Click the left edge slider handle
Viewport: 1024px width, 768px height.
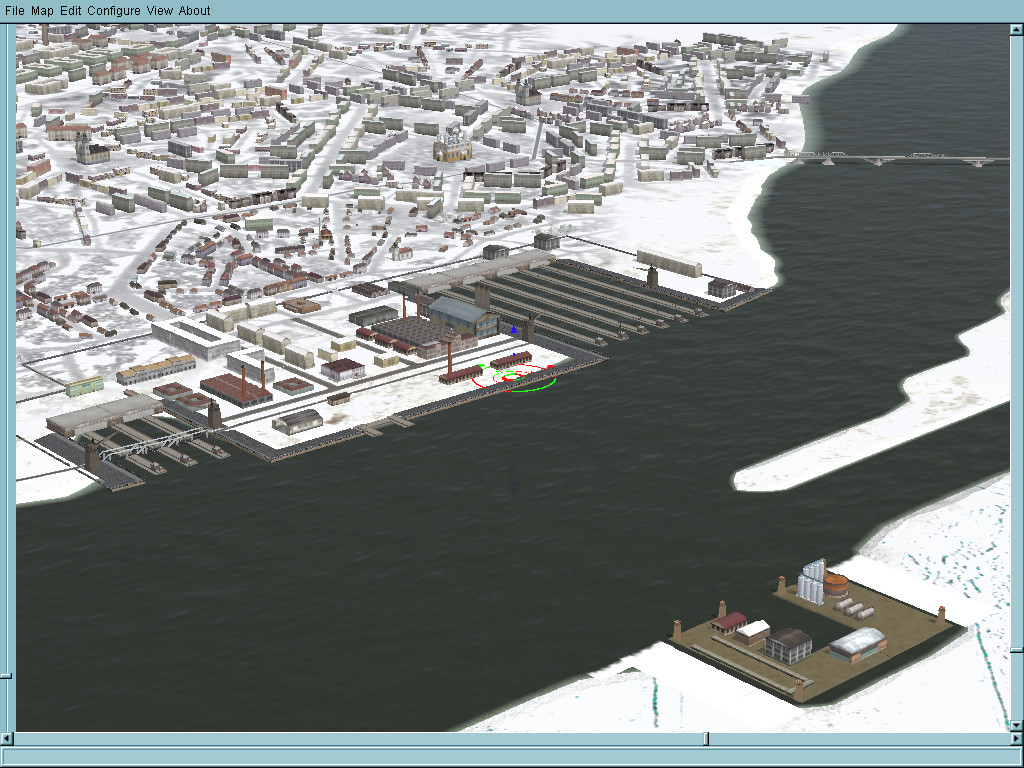(x=6, y=677)
